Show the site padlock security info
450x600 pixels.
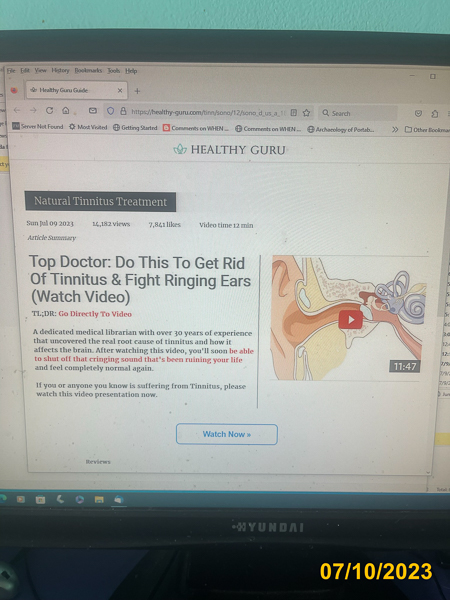tap(123, 111)
